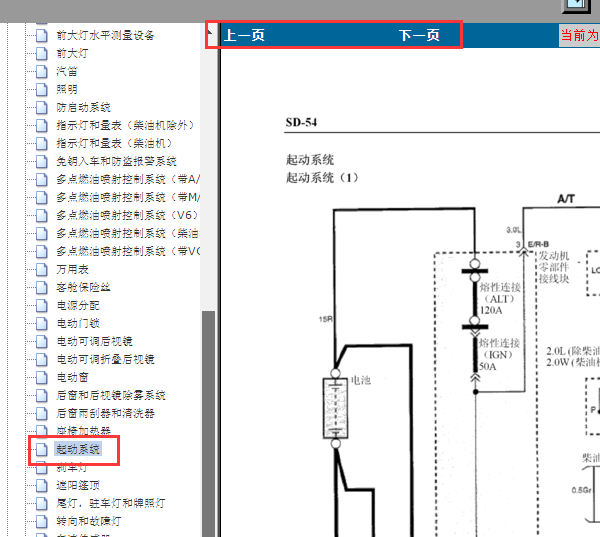This screenshot has width=600, height=537.
Task: Open 电源分配 diagram
Action: 78,305
